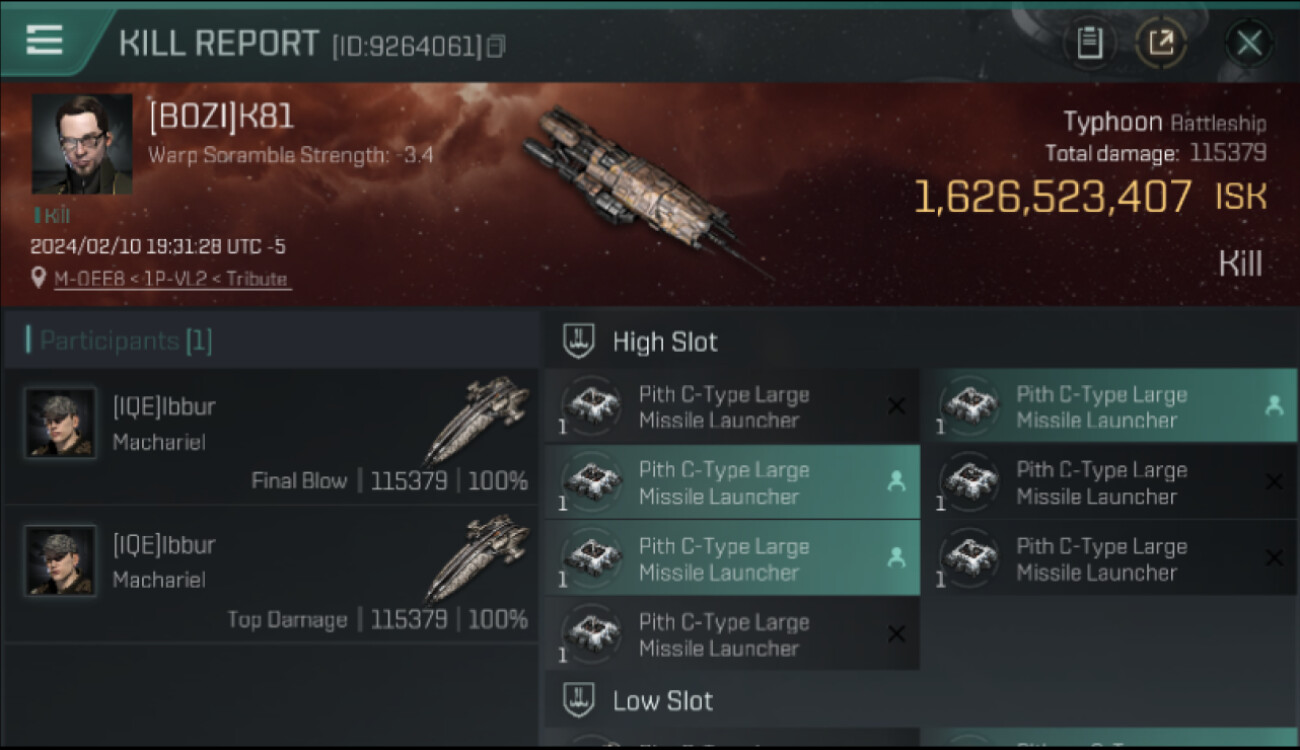Click the Typhoon Battleship ship name label
Viewport: 1300px width, 750px height.
click(1164, 123)
